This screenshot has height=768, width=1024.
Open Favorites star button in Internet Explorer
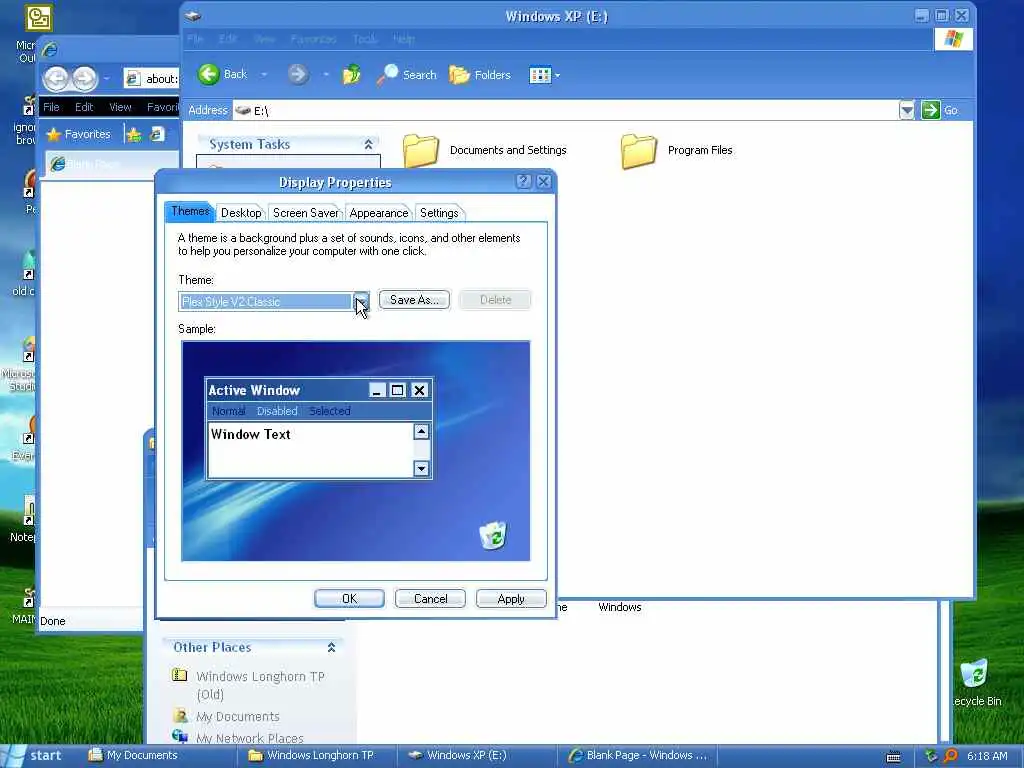coord(78,135)
